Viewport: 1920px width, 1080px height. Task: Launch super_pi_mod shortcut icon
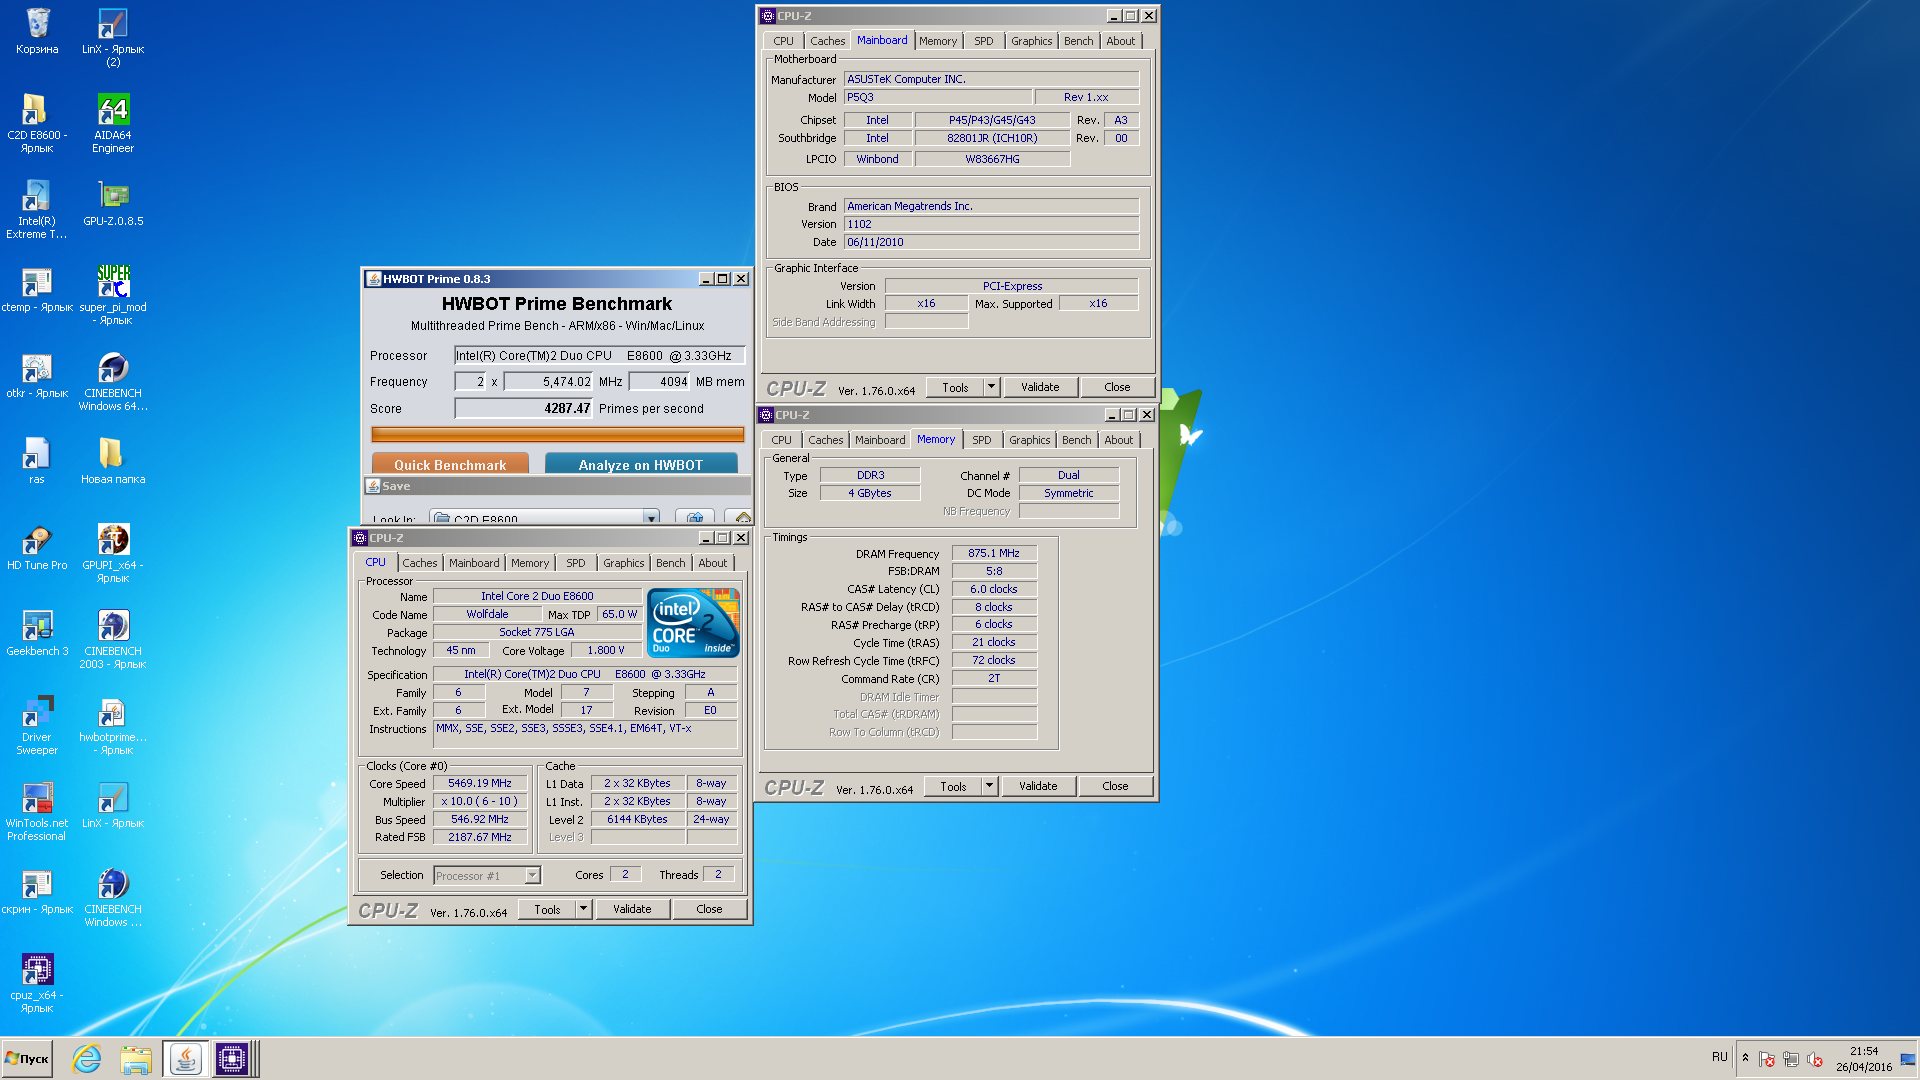[x=113, y=295]
